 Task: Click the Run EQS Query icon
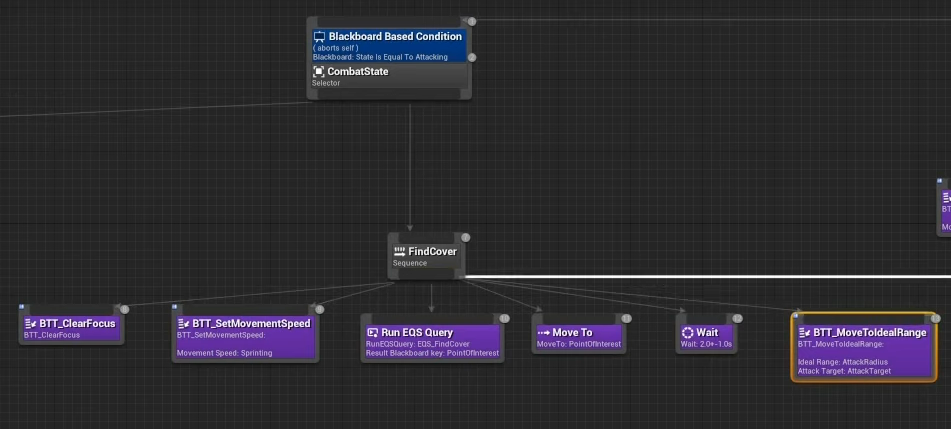pos(372,332)
